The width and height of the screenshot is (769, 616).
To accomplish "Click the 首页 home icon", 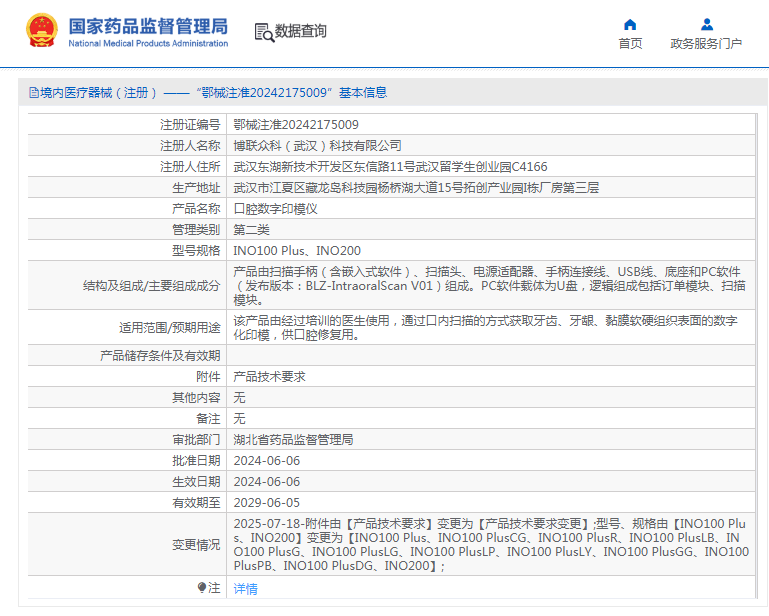I will click(x=630, y=25).
